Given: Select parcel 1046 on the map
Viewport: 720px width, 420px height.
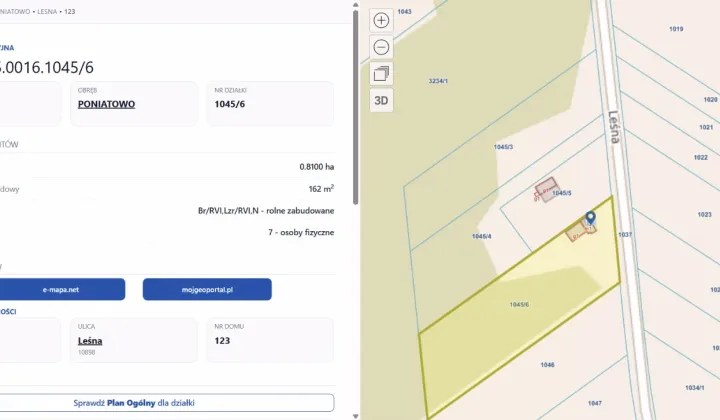Looking at the screenshot, I should (547, 365).
